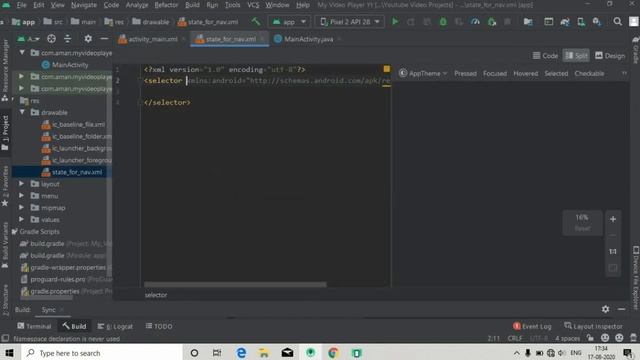The height and width of the screenshot is (360, 640).
Task: Switch editor to Design view
Action: pyautogui.click(x=610, y=56)
